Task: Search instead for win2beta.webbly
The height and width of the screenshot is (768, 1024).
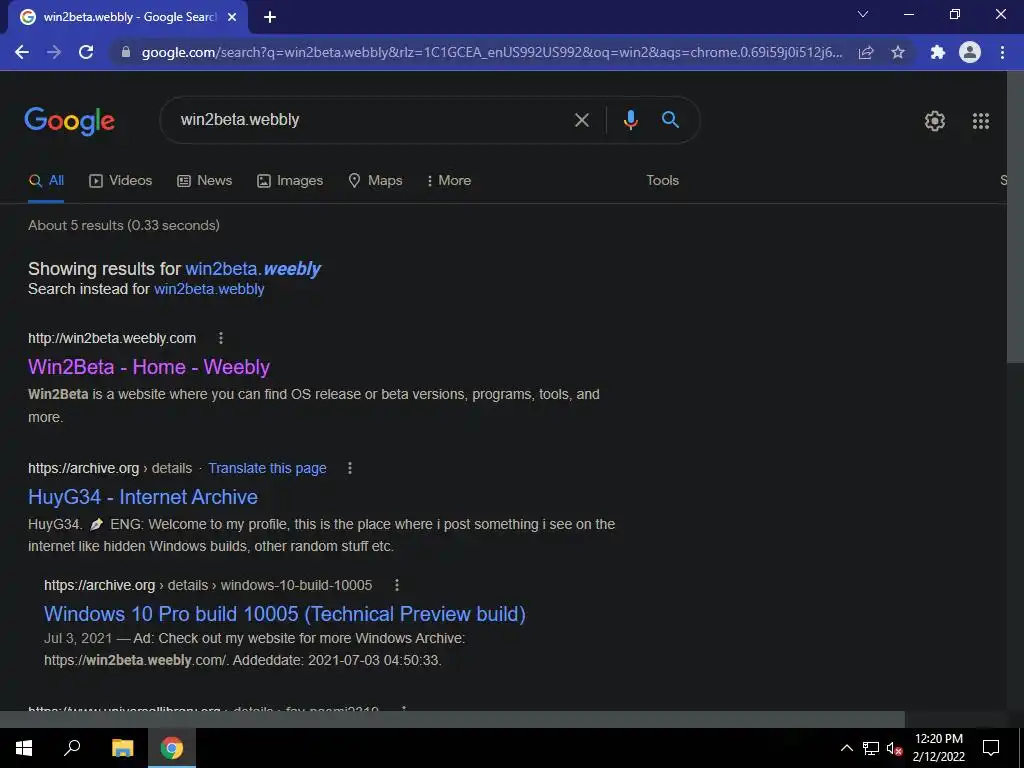Action: click(209, 289)
